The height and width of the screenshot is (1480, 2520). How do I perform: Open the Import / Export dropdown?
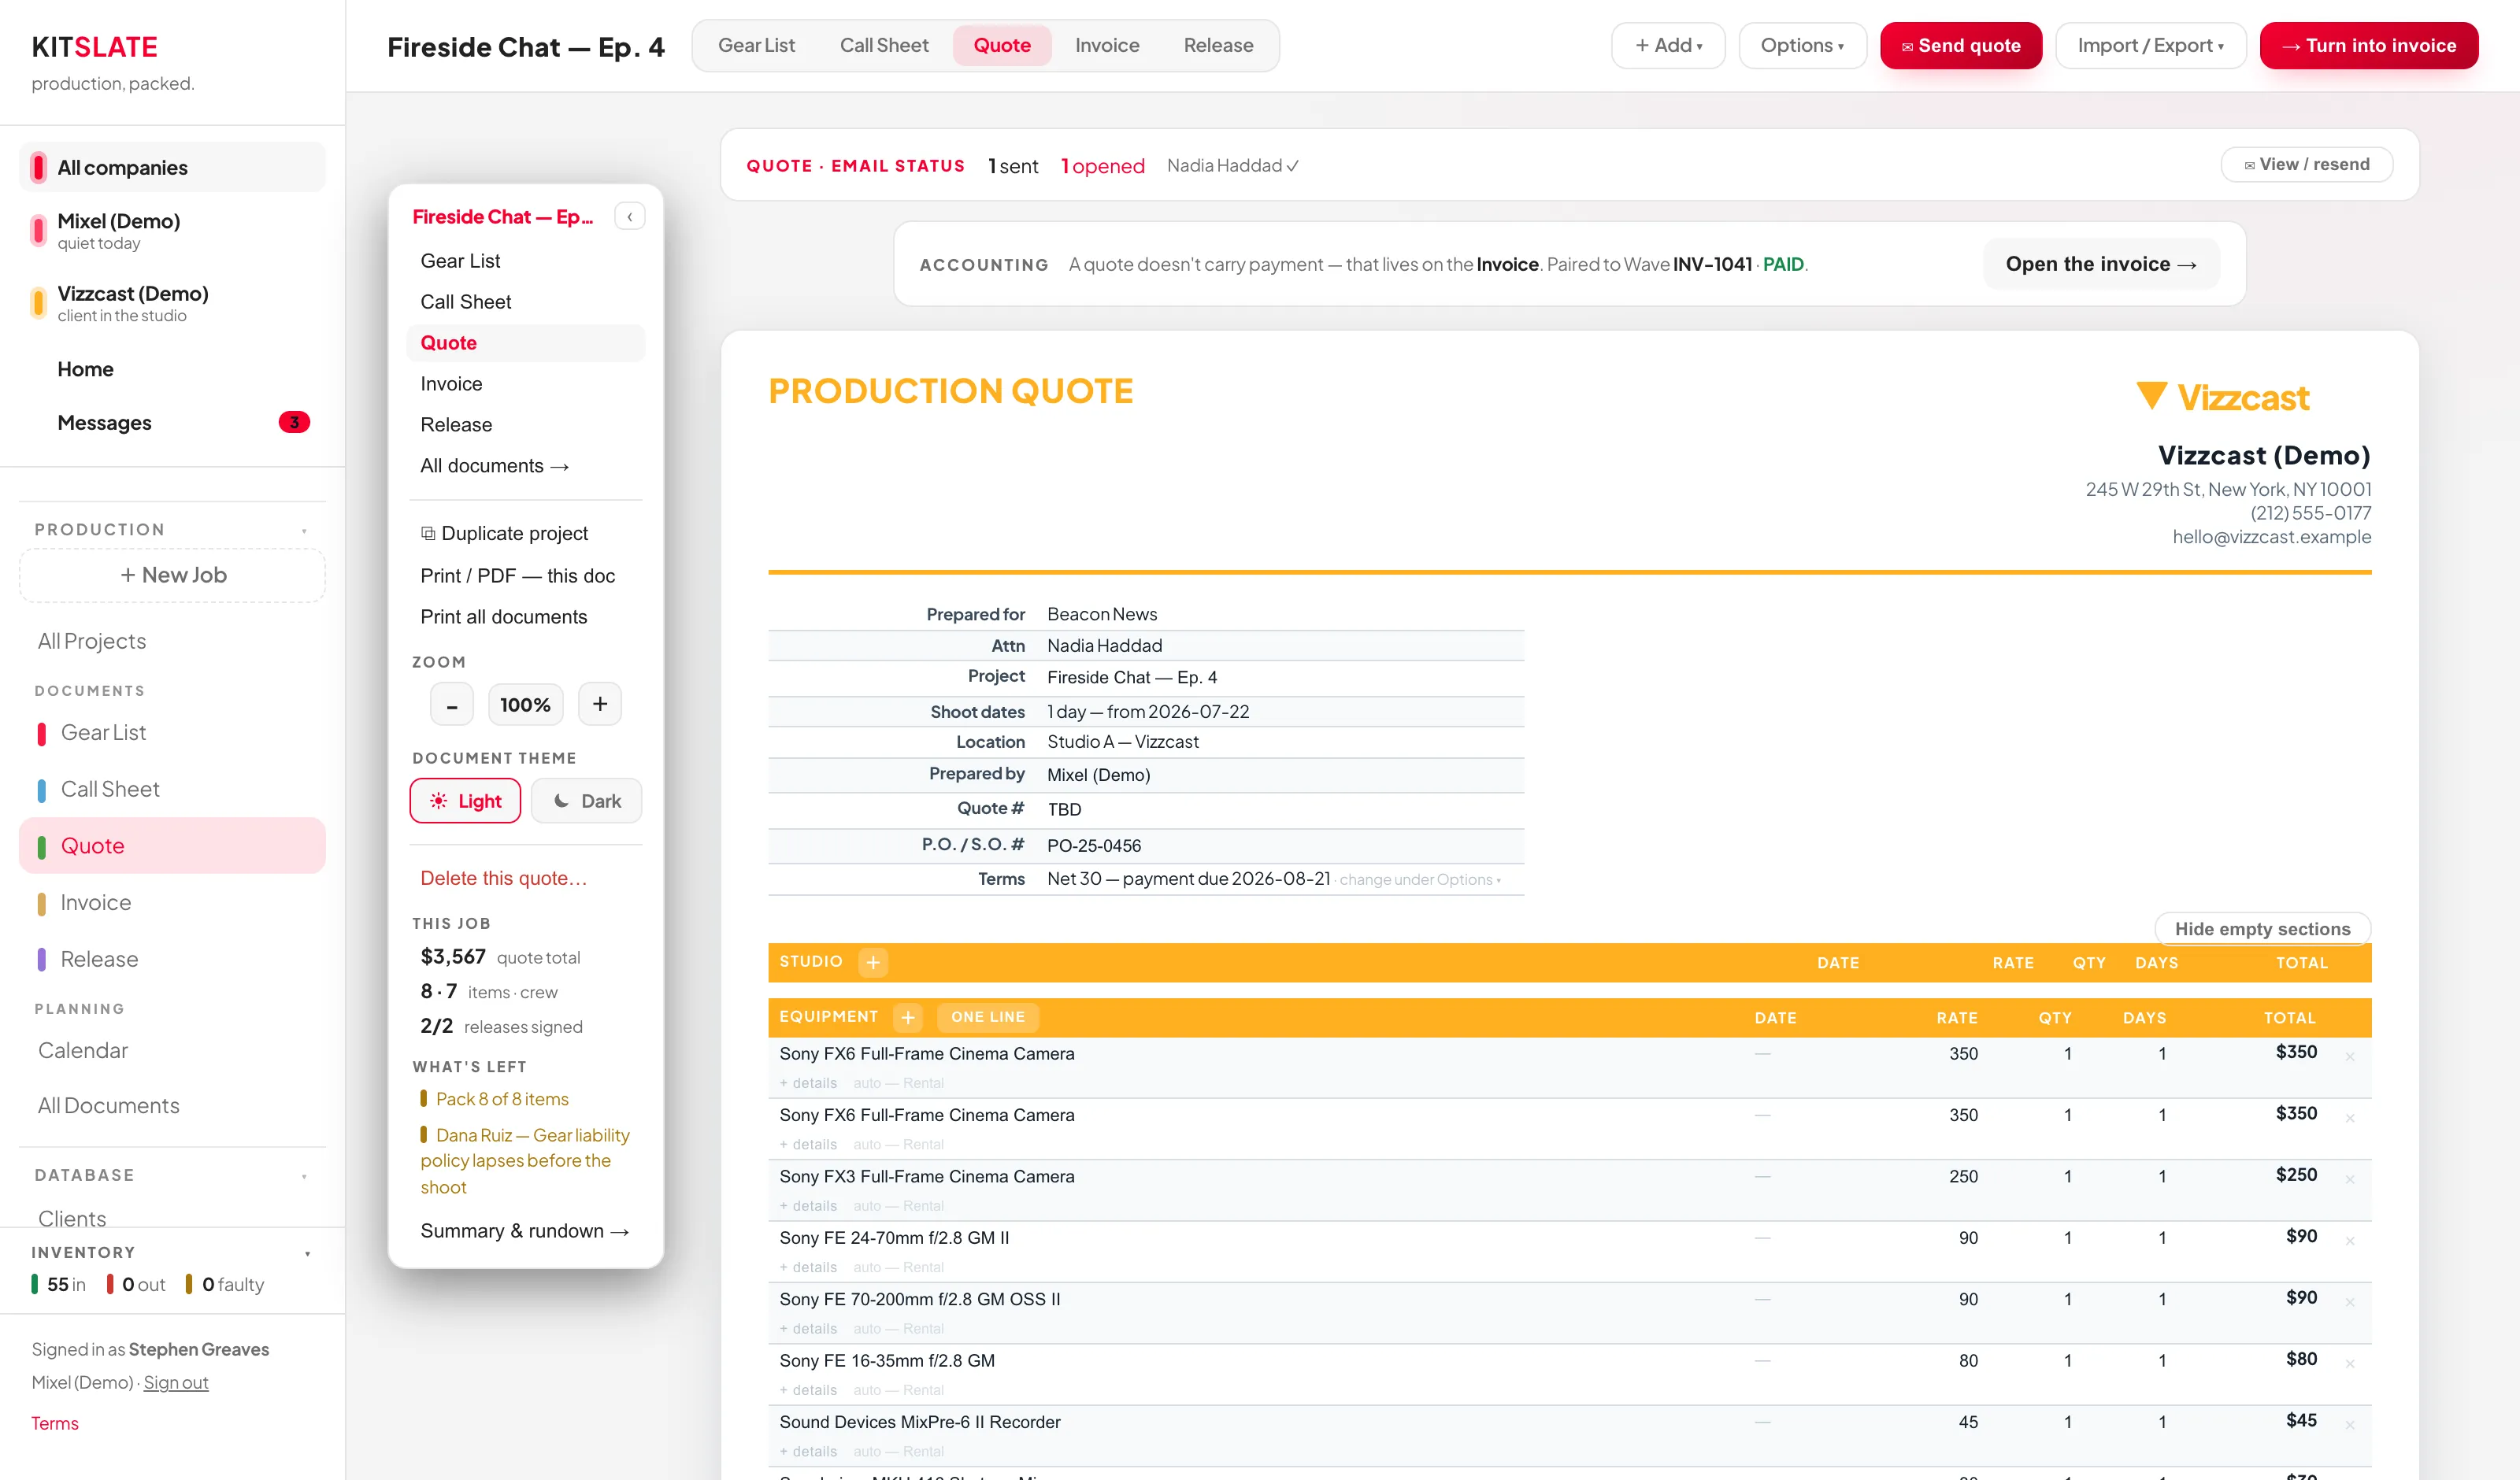click(x=2151, y=45)
